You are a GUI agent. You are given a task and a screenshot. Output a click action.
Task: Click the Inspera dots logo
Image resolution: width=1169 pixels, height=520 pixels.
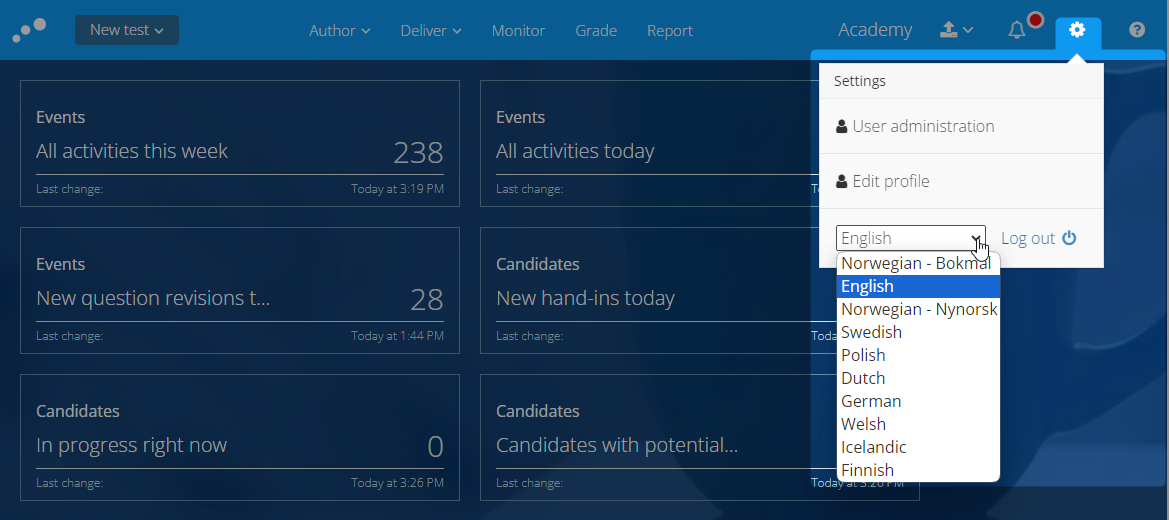[30, 31]
